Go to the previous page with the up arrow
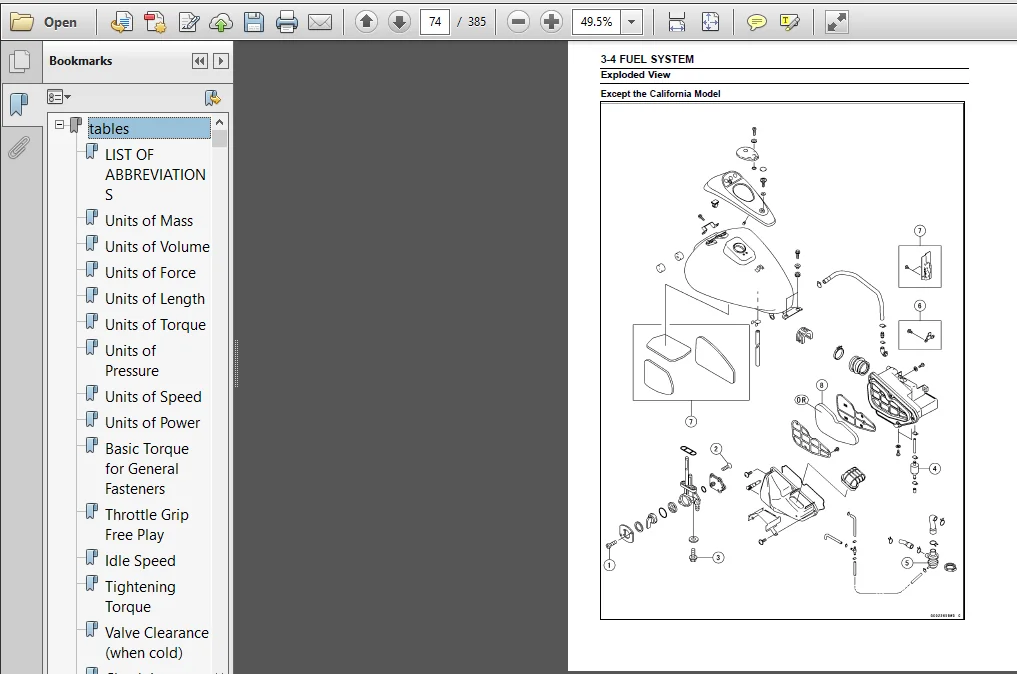This screenshot has height=674, width=1017. 366,22
